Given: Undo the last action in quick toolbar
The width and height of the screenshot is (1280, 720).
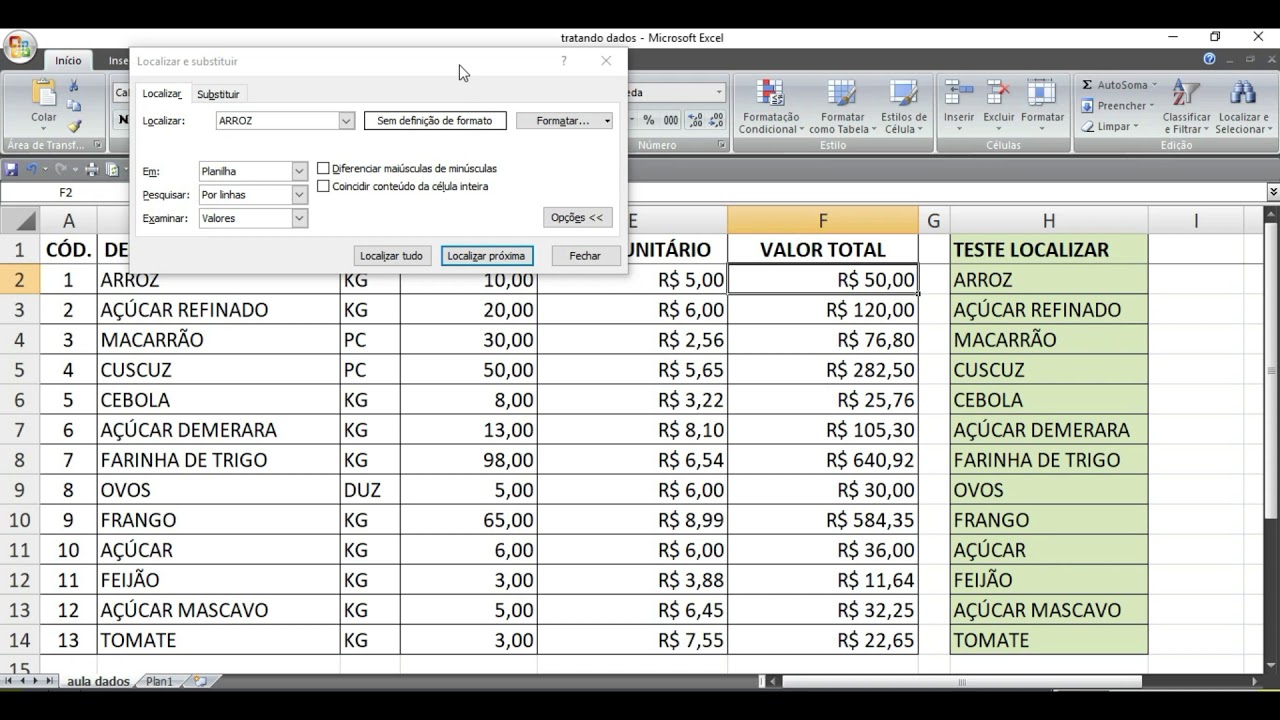Looking at the screenshot, I should (x=31, y=169).
